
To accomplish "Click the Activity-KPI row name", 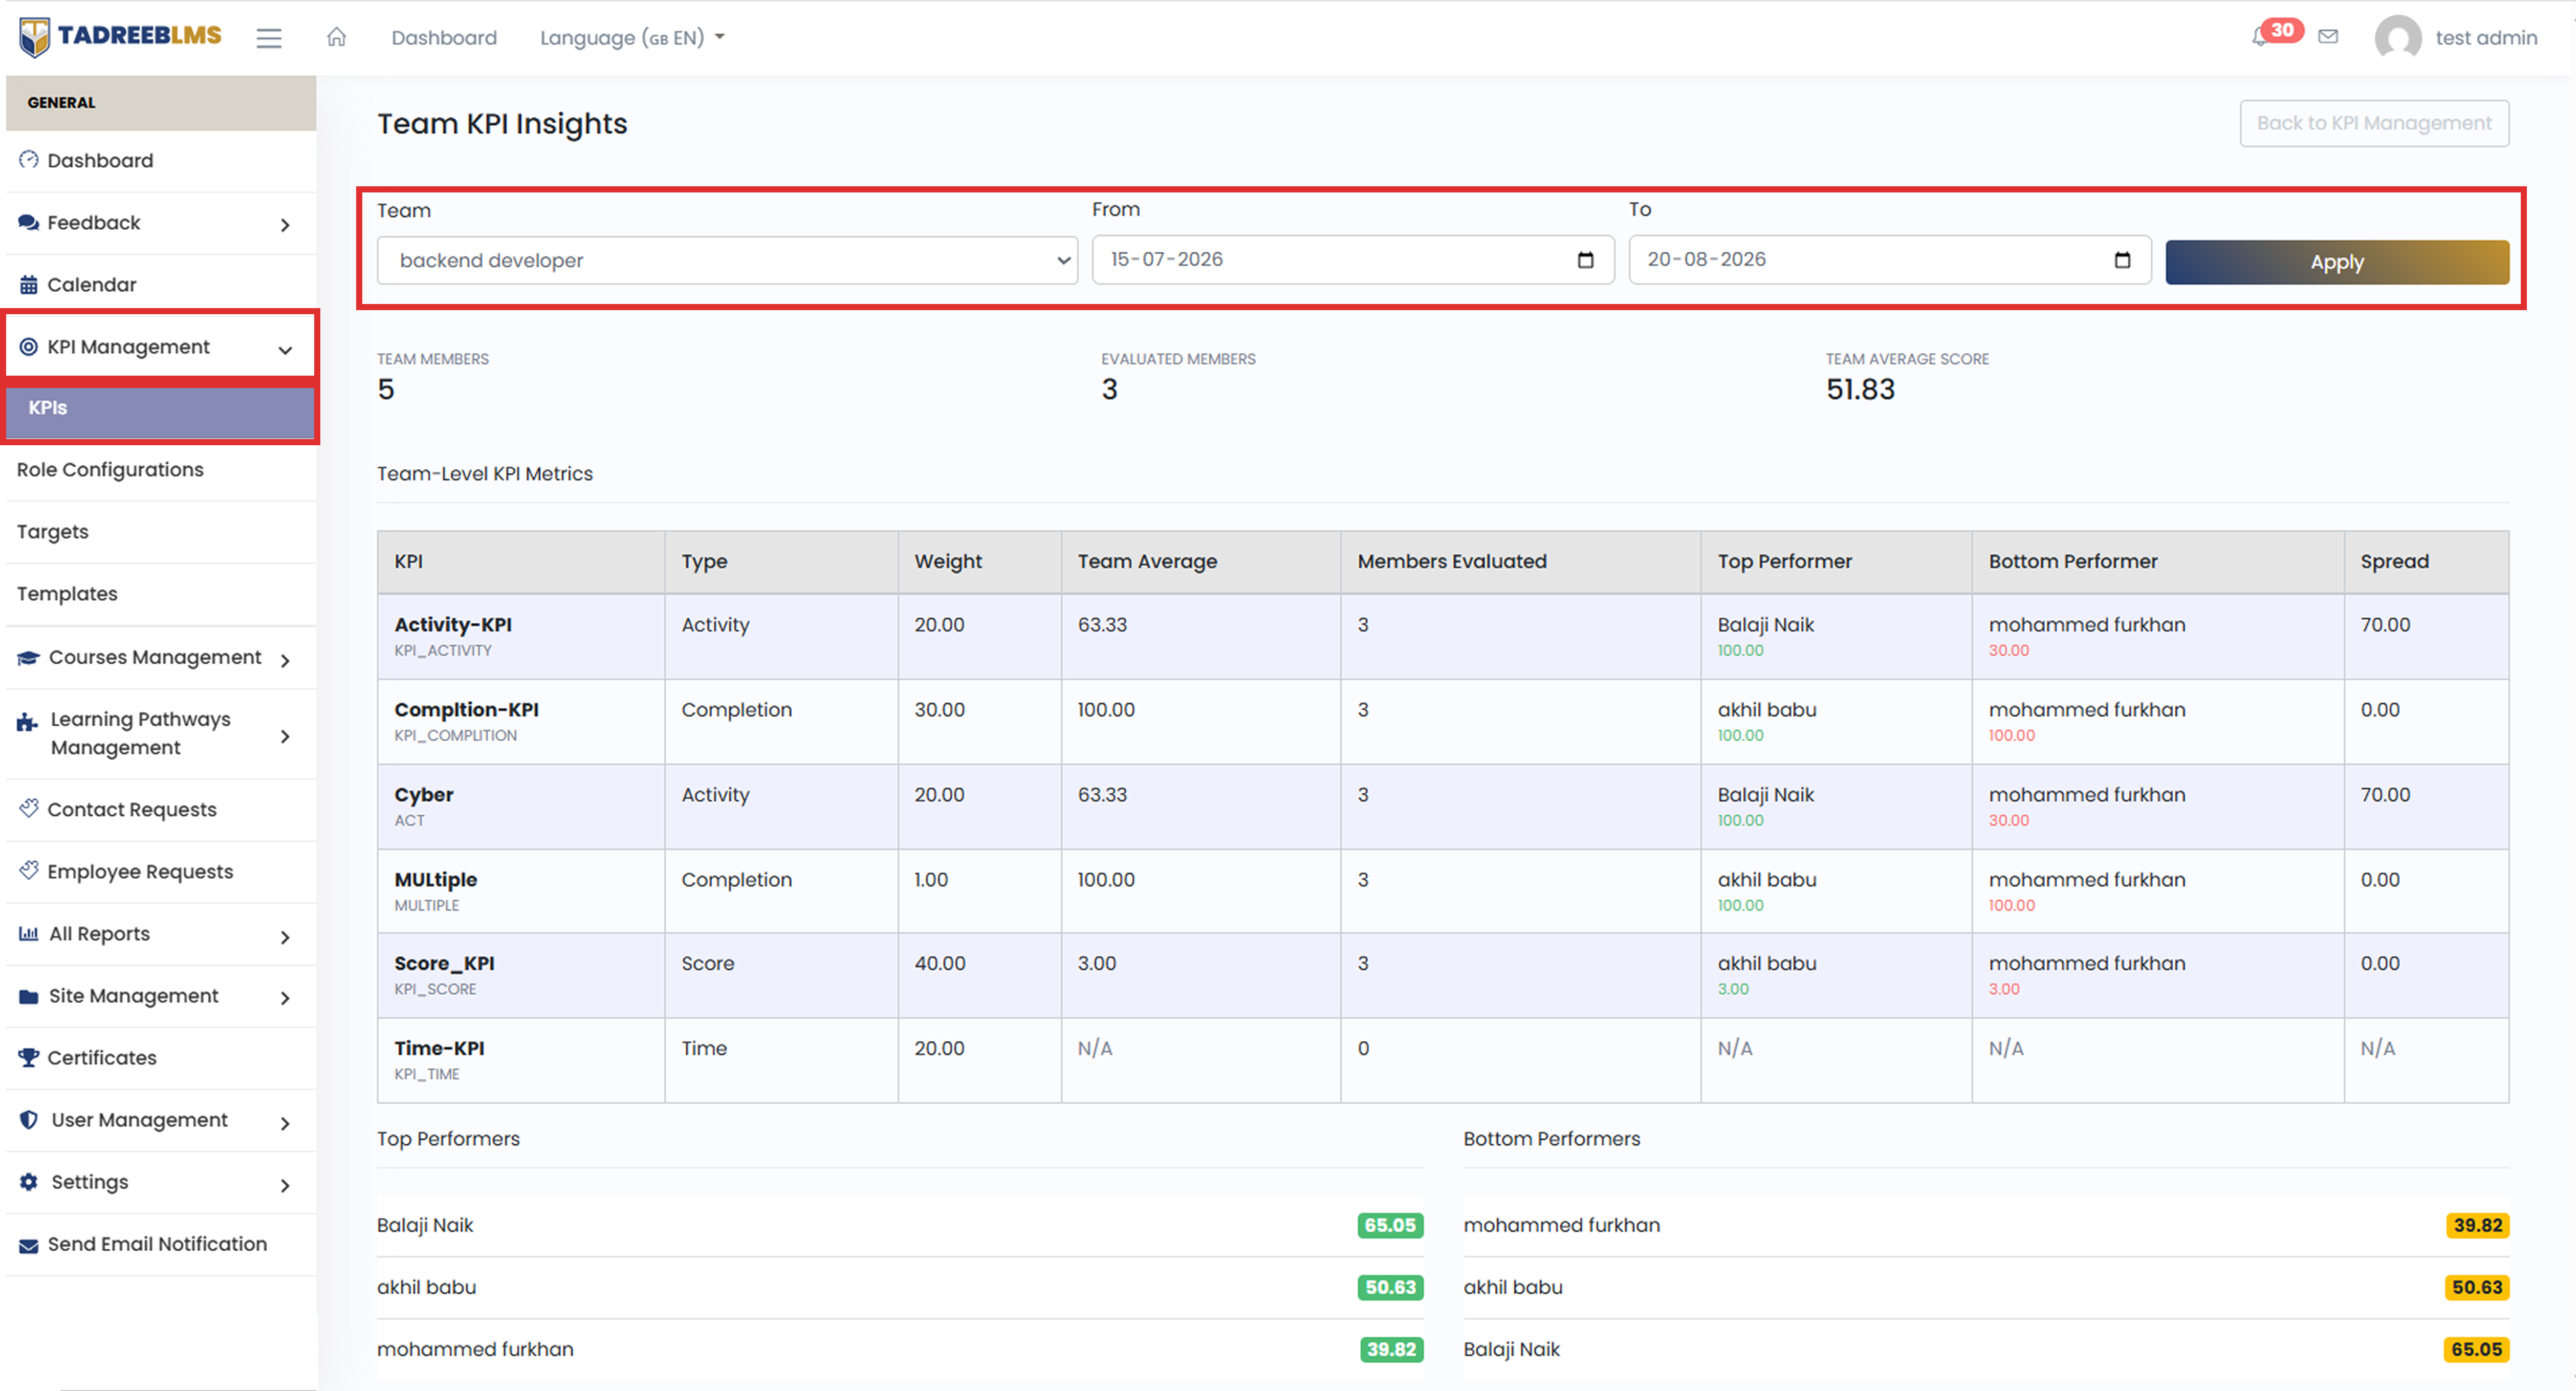I will click(x=453, y=624).
